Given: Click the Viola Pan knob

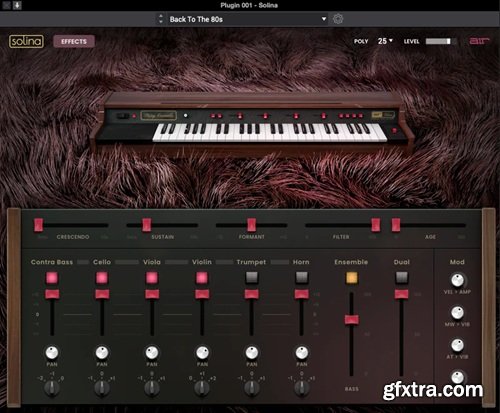Looking at the screenshot, I should tap(152, 352).
